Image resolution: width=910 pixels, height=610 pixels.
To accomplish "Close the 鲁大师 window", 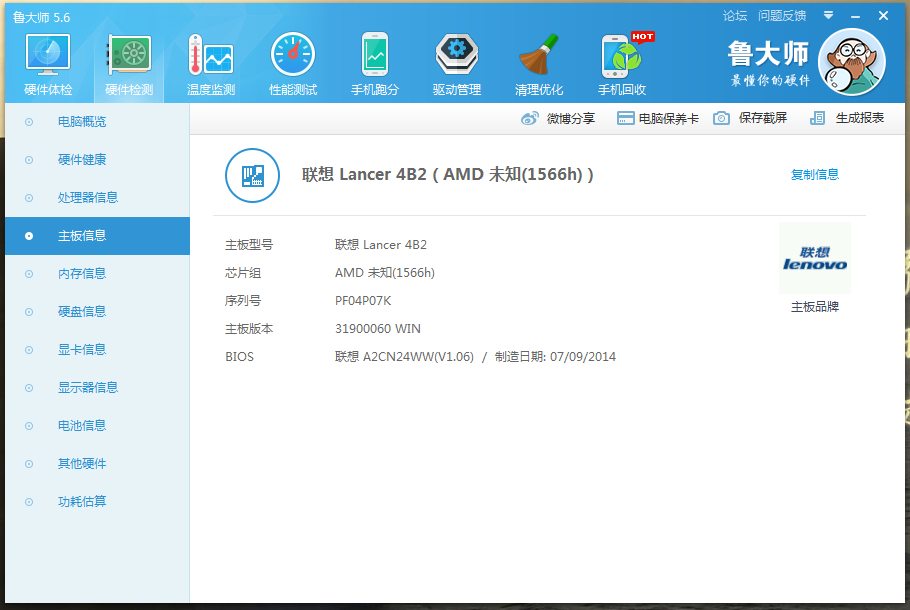I will pyautogui.click(x=883, y=16).
